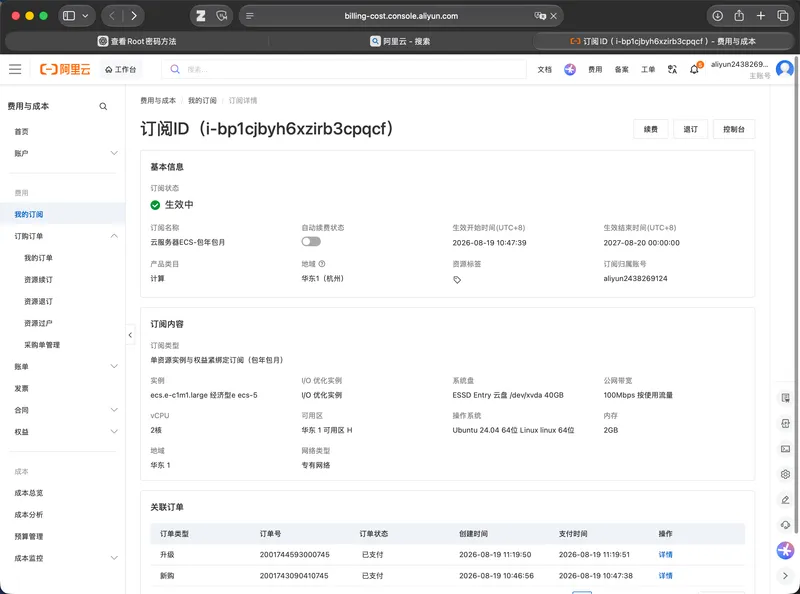Image resolution: width=800 pixels, height=594 pixels.
Task: Open the user avatar menu
Action: [785, 68]
